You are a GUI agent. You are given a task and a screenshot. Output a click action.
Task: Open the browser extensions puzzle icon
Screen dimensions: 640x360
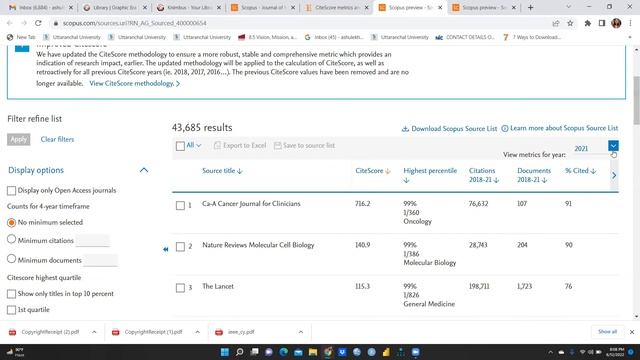[587, 23]
